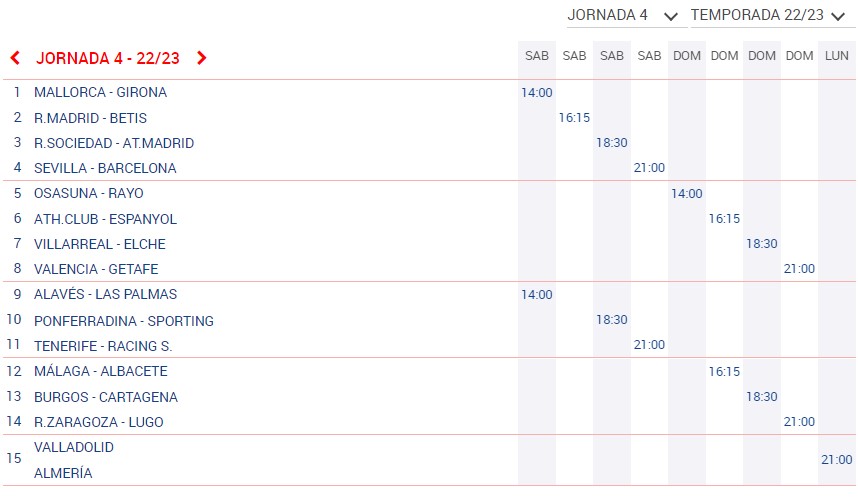The height and width of the screenshot is (497, 858).
Task: Select the MÁLAGA - ALBACETE match
Action: coord(101,372)
